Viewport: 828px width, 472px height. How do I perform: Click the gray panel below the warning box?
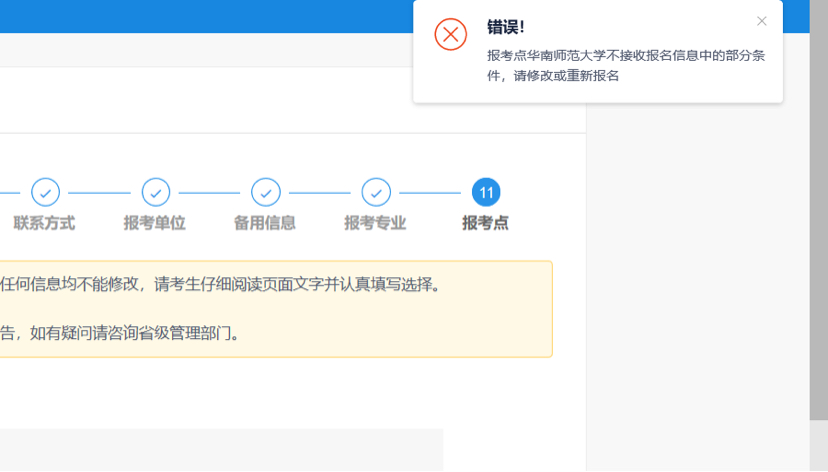(x=220, y=450)
